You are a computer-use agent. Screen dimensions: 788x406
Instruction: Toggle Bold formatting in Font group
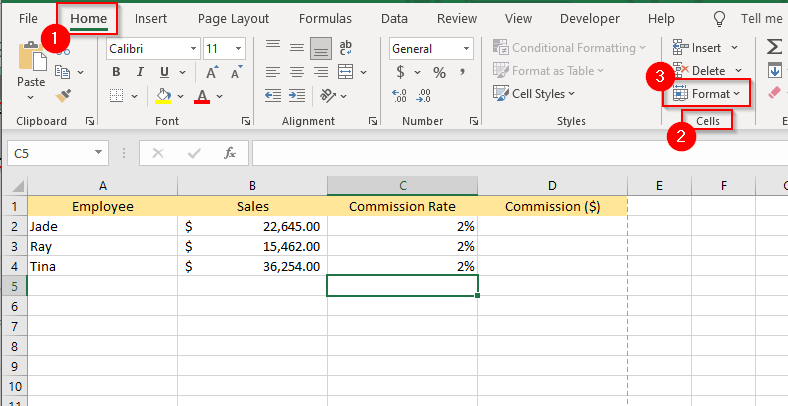pos(116,72)
